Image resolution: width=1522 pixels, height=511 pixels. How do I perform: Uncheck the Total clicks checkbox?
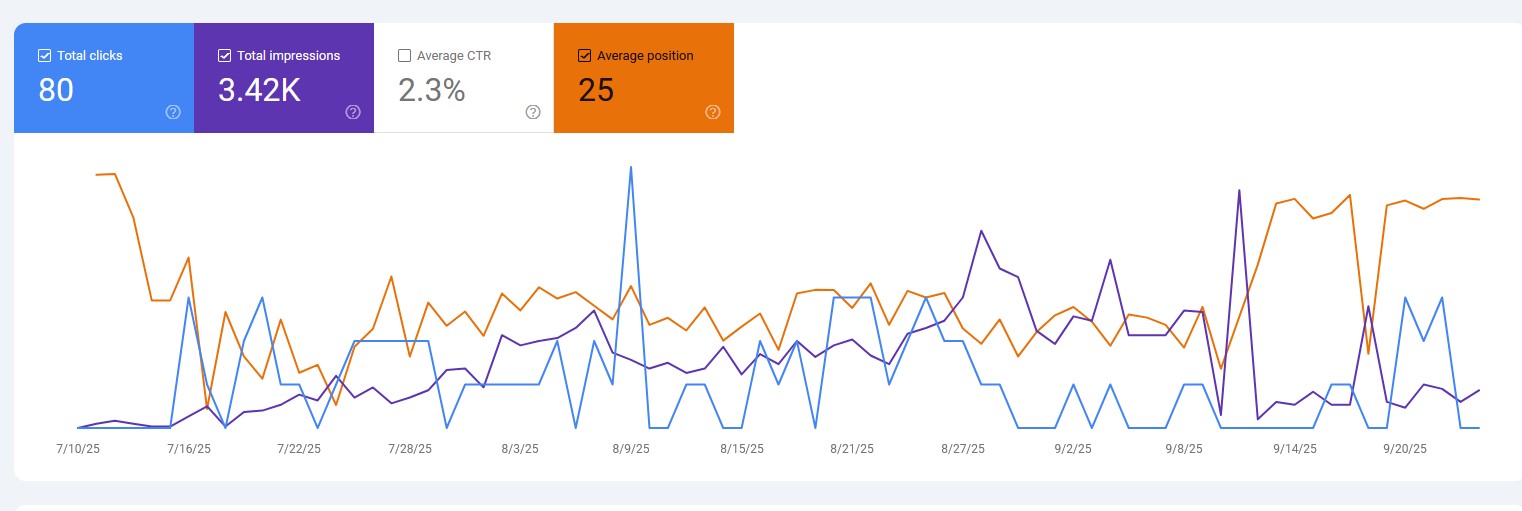(44, 56)
